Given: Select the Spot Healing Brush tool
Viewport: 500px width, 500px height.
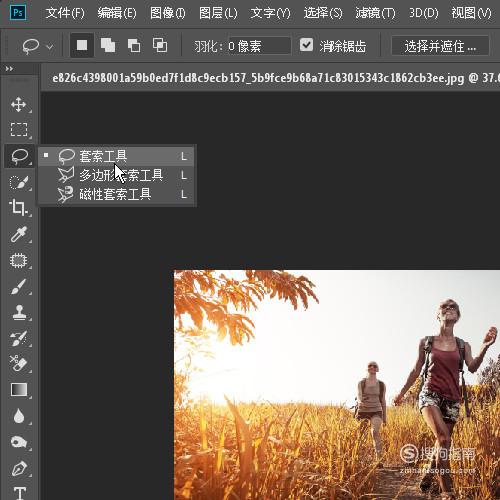Looking at the screenshot, I should tap(19, 260).
